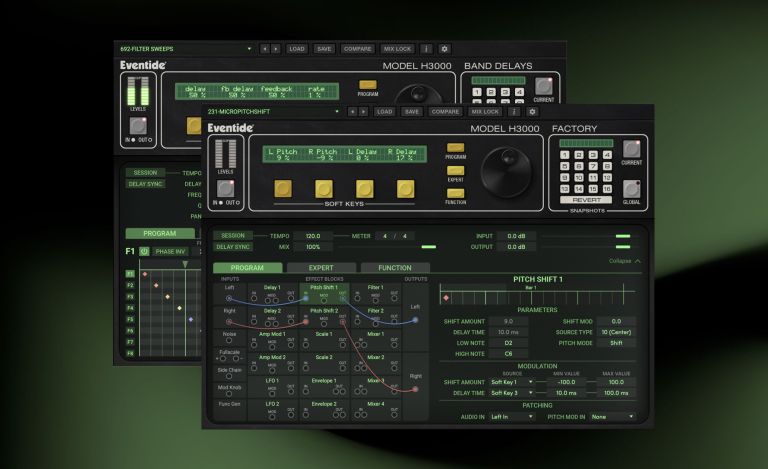
Task: Select snapshot 1 in Factory snapshots
Action: pyautogui.click(x=565, y=155)
